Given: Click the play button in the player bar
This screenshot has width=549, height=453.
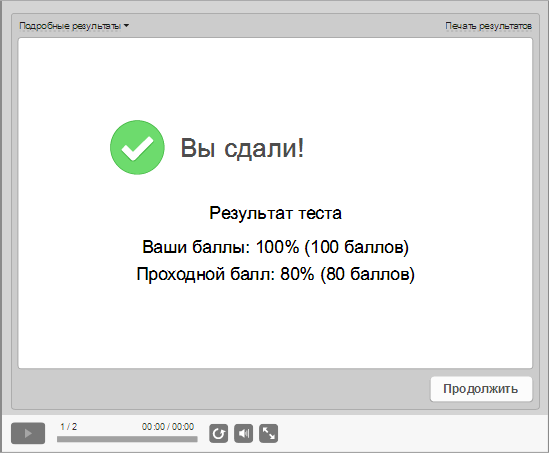Looking at the screenshot, I should tap(28, 433).
